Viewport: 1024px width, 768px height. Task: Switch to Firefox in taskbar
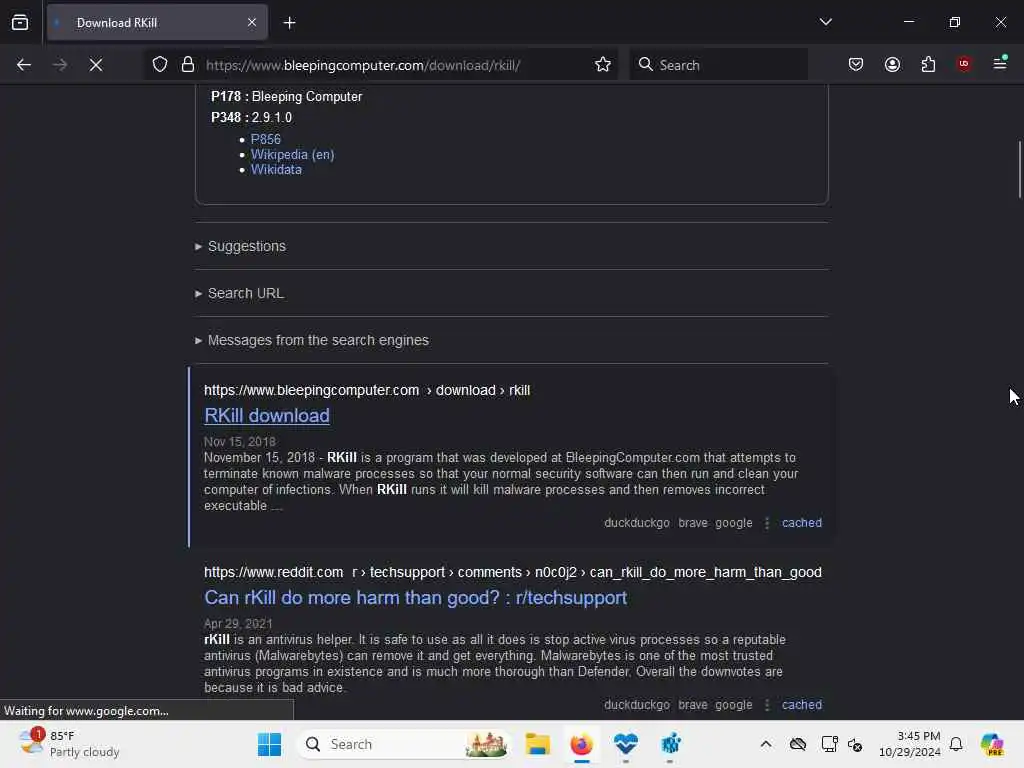coord(581,744)
